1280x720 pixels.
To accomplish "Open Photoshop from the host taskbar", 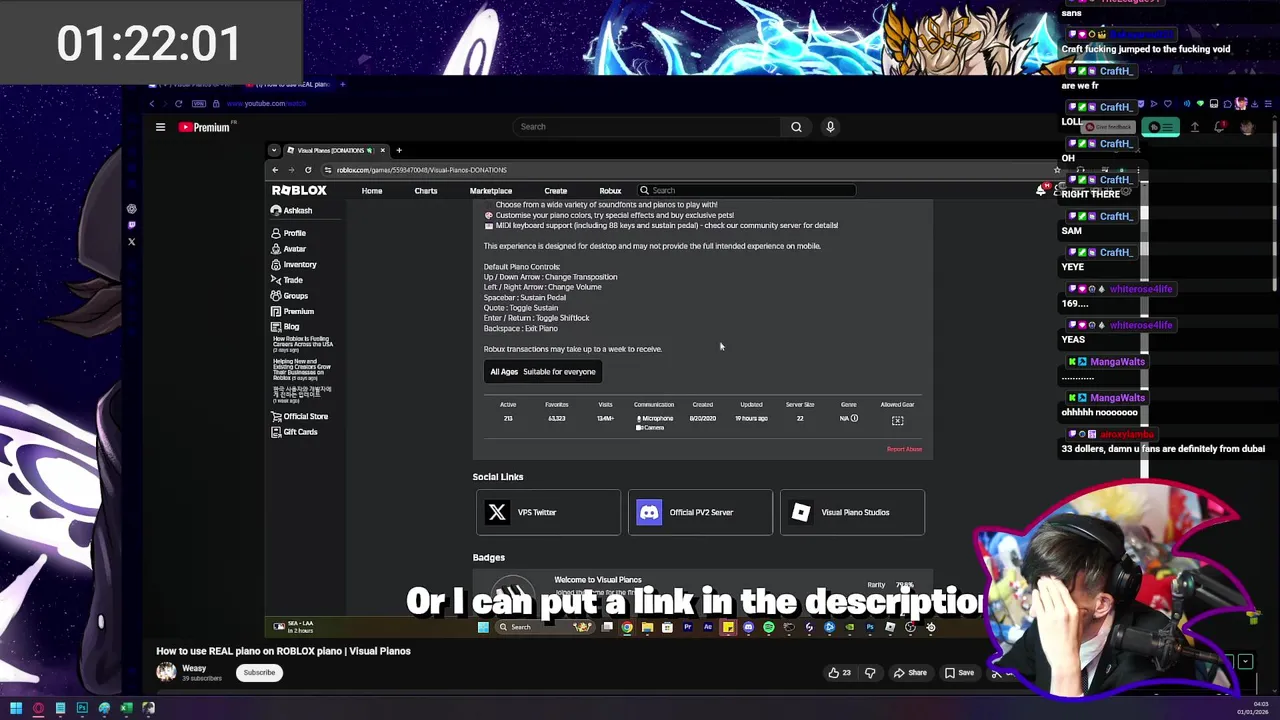I will pos(82,708).
